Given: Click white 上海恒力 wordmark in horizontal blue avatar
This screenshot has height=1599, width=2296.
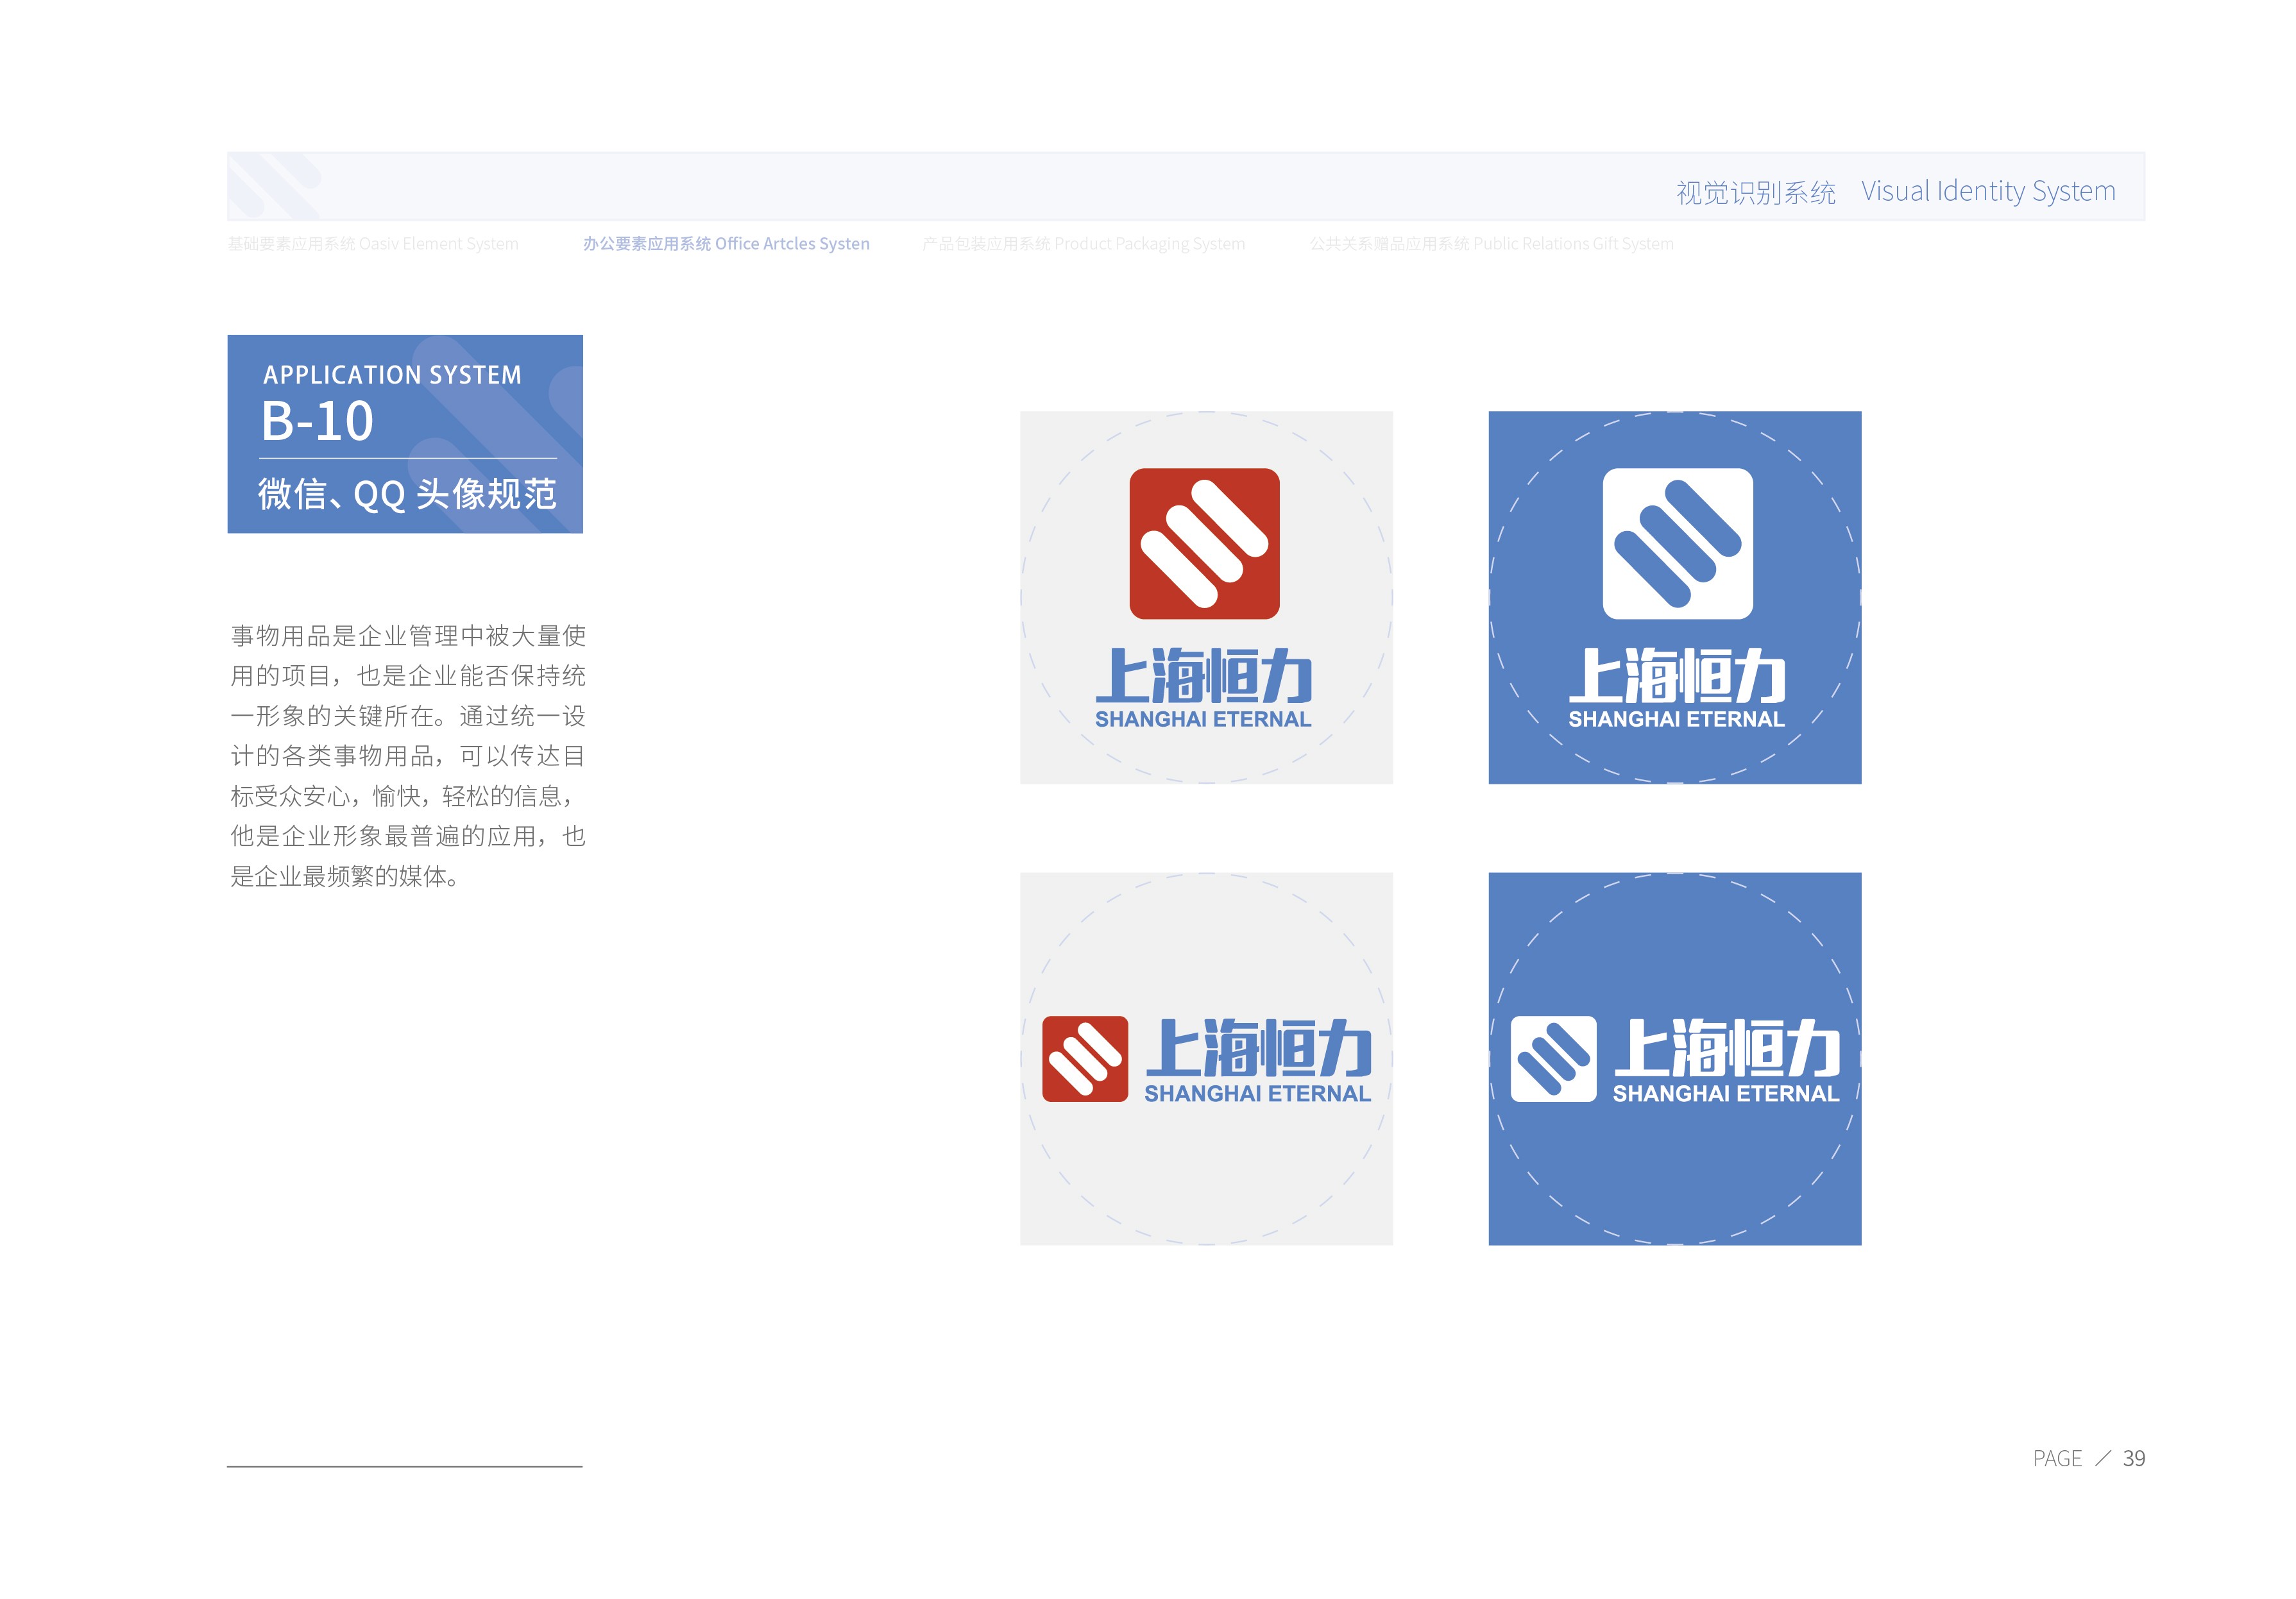Looking at the screenshot, I should (x=1727, y=1047).
